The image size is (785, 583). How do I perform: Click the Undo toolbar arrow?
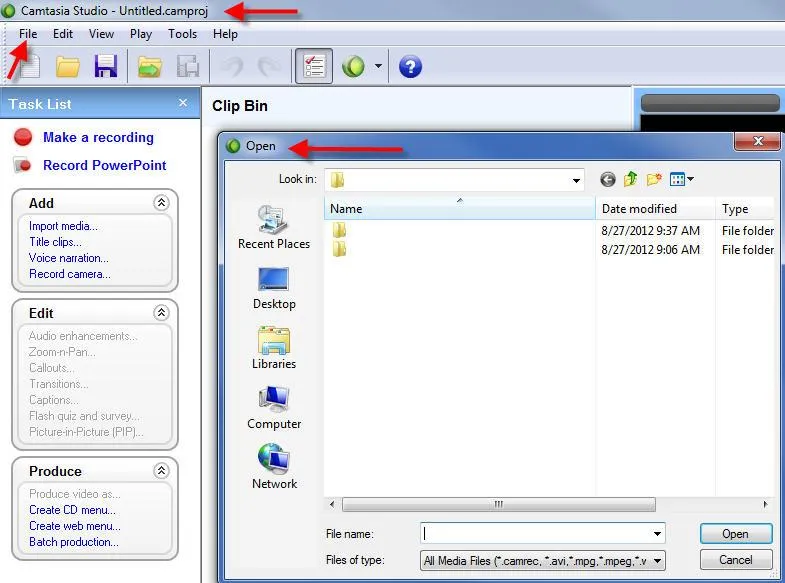[x=233, y=66]
